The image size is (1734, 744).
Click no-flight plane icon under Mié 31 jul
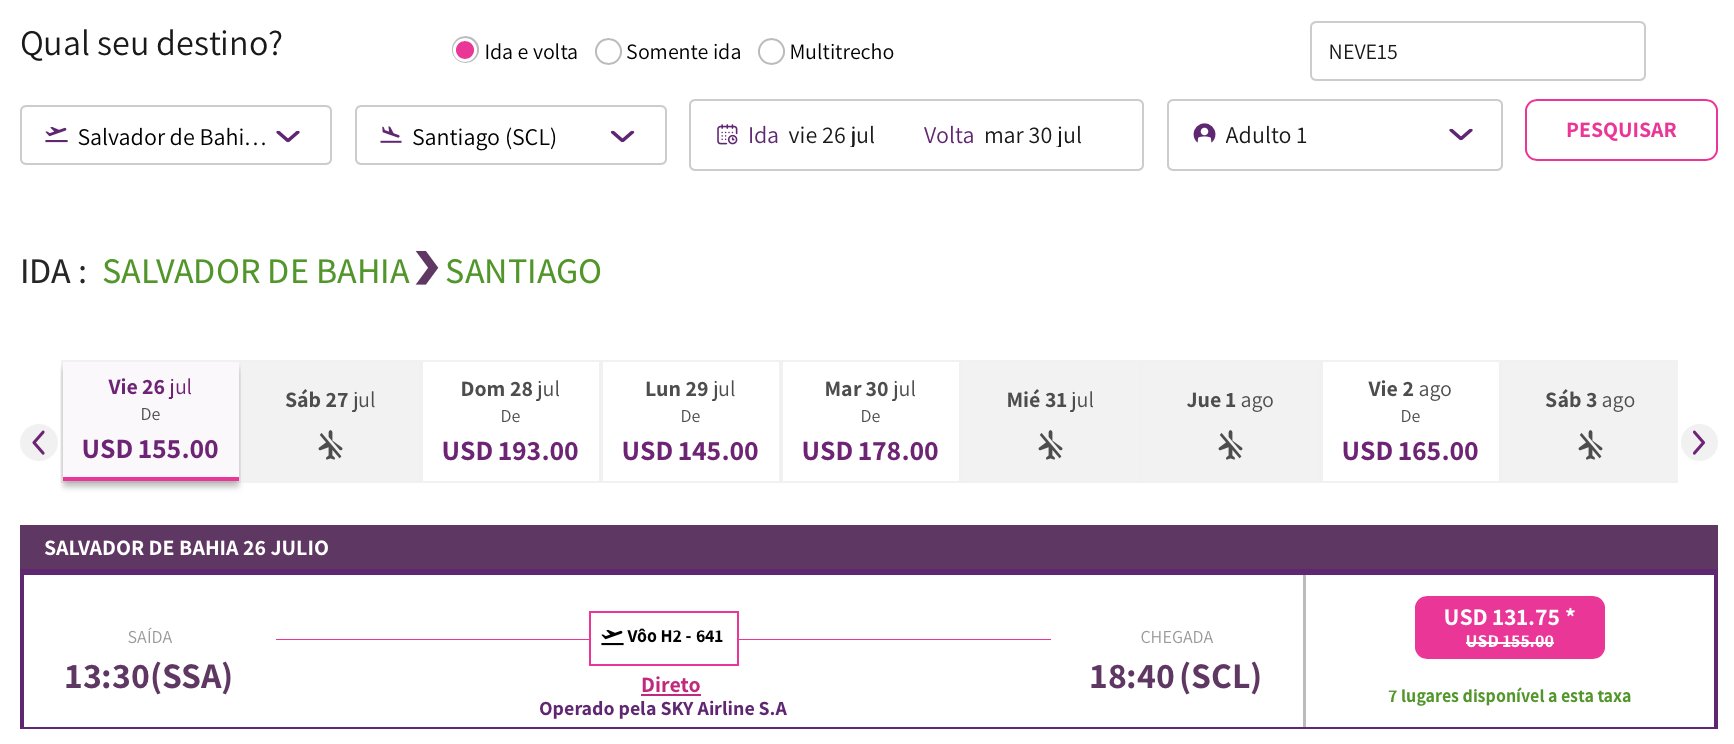tap(1050, 445)
